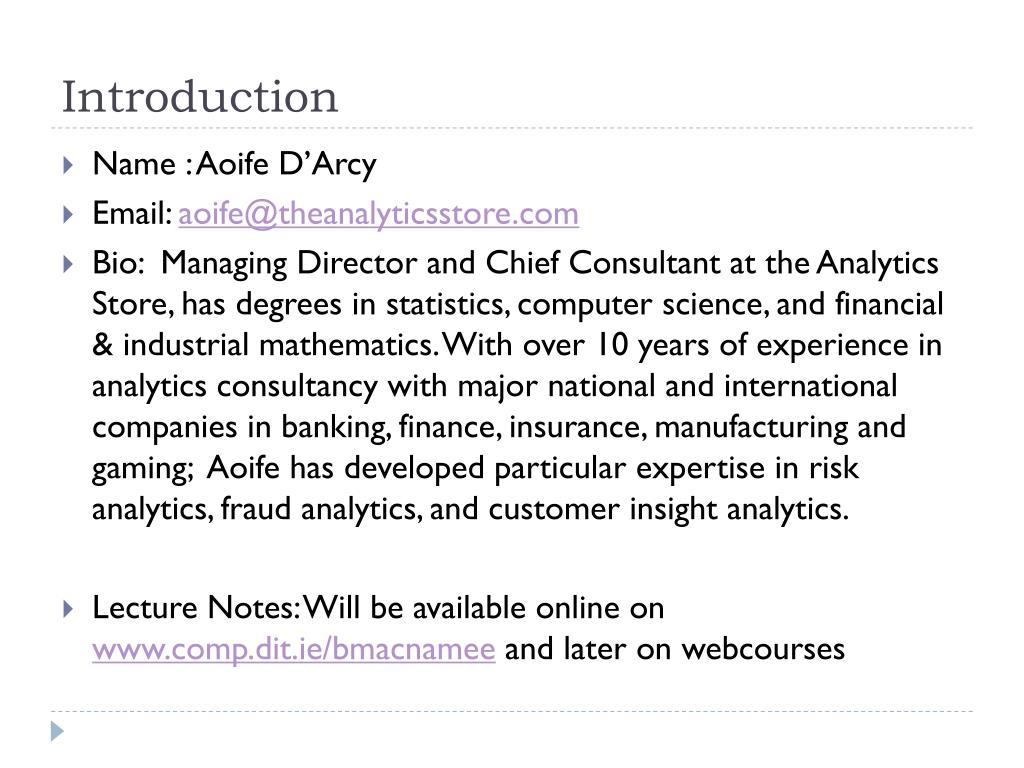Click the blue triangle in the slide footer
The width and height of the screenshot is (1024, 768).
pyautogui.click(x=57, y=731)
